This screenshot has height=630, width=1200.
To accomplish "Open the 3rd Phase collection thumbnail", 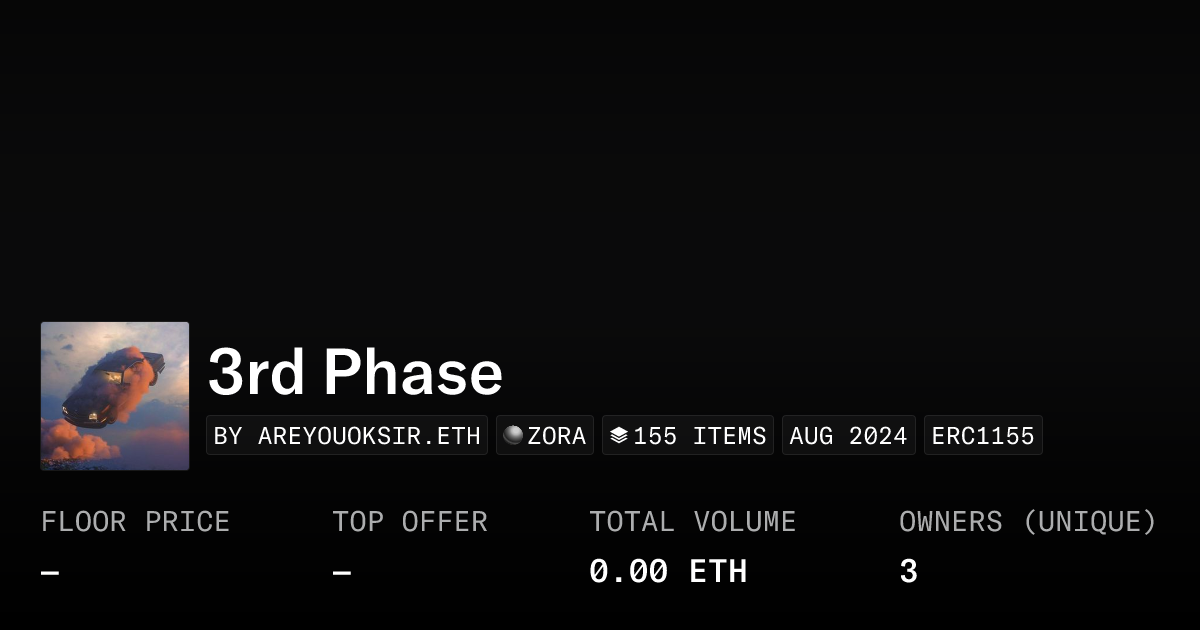I will click(115, 396).
